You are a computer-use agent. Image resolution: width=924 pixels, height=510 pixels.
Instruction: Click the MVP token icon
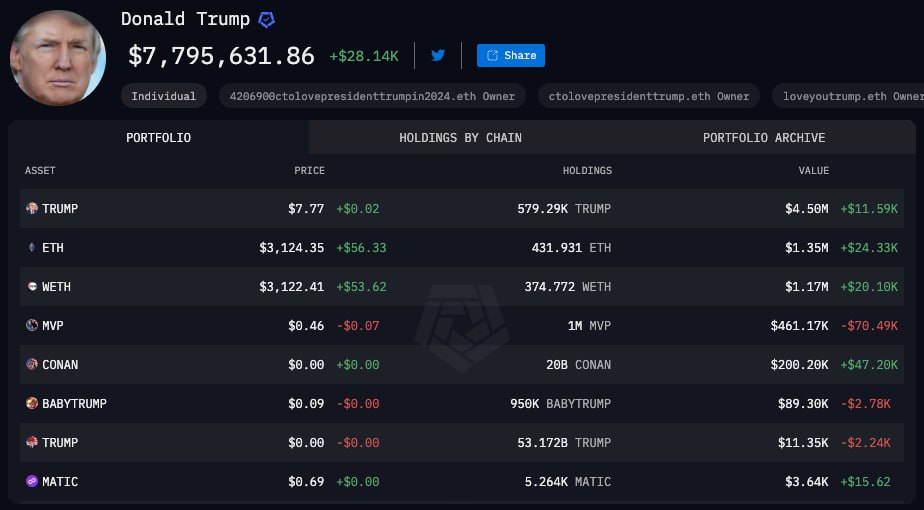[x=31, y=326]
